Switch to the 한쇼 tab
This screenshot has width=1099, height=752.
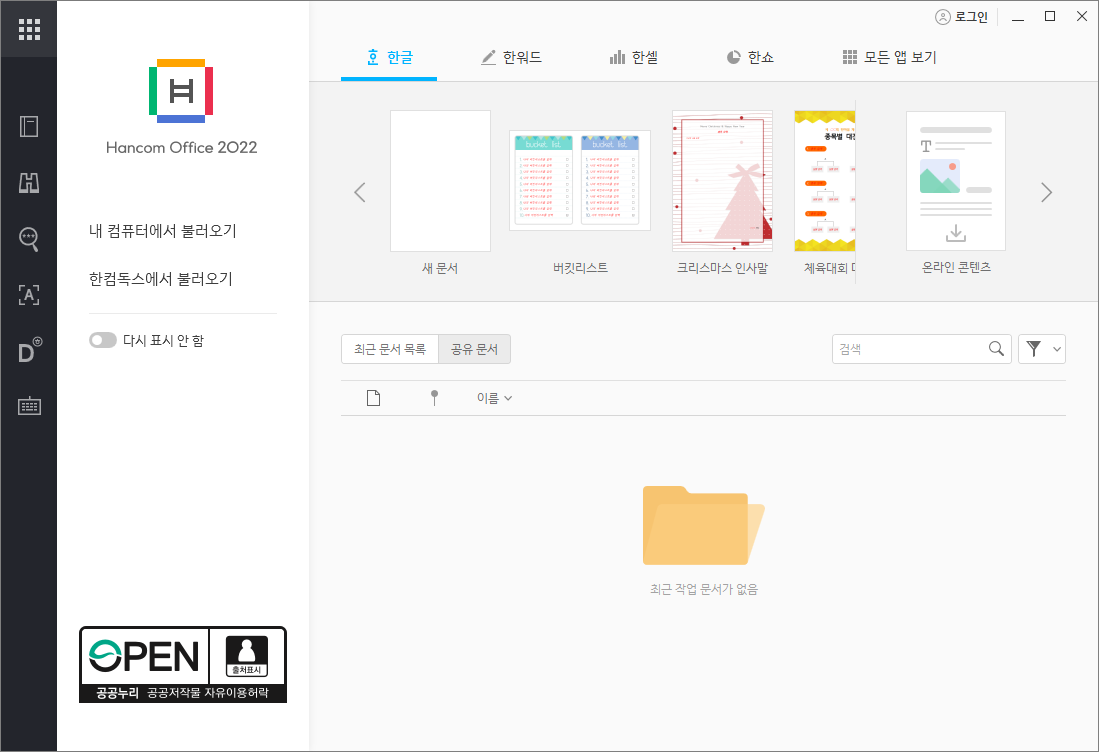[750, 57]
